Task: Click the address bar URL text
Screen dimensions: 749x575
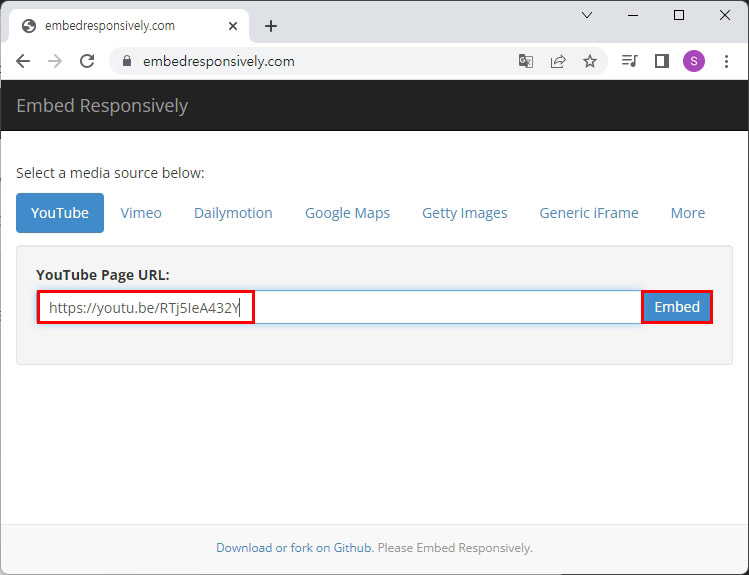Action: tap(219, 62)
